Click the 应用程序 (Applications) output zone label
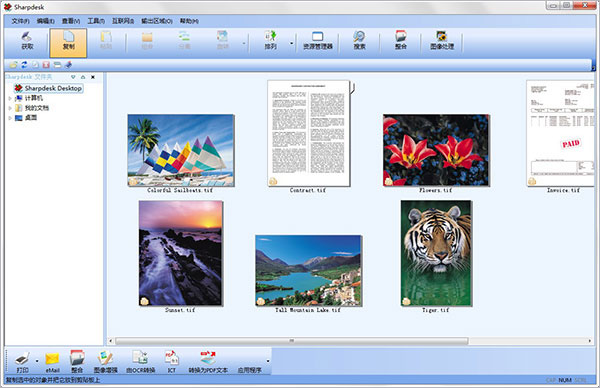The image size is (600, 388). 249,370
